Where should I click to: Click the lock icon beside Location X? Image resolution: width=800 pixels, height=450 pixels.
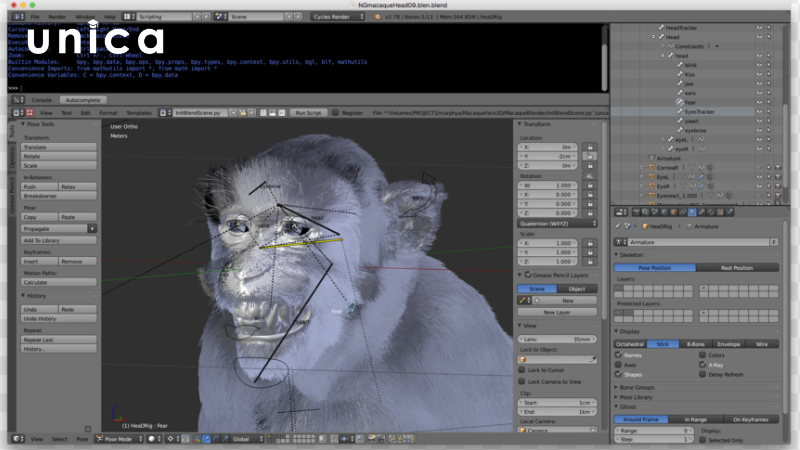point(591,146)
